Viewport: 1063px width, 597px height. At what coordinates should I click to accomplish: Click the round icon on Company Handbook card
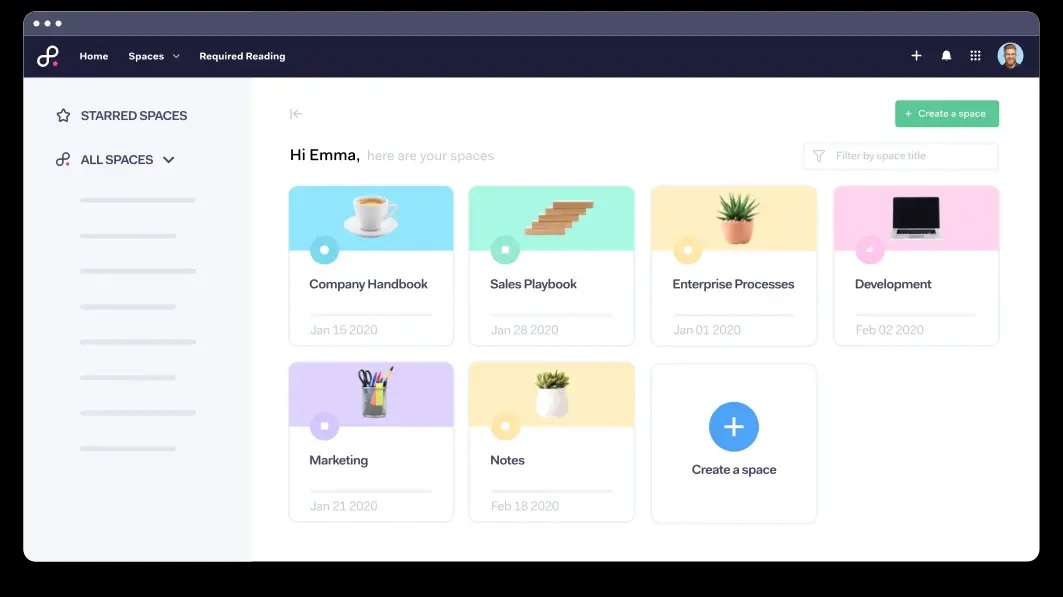pos(324,250)
